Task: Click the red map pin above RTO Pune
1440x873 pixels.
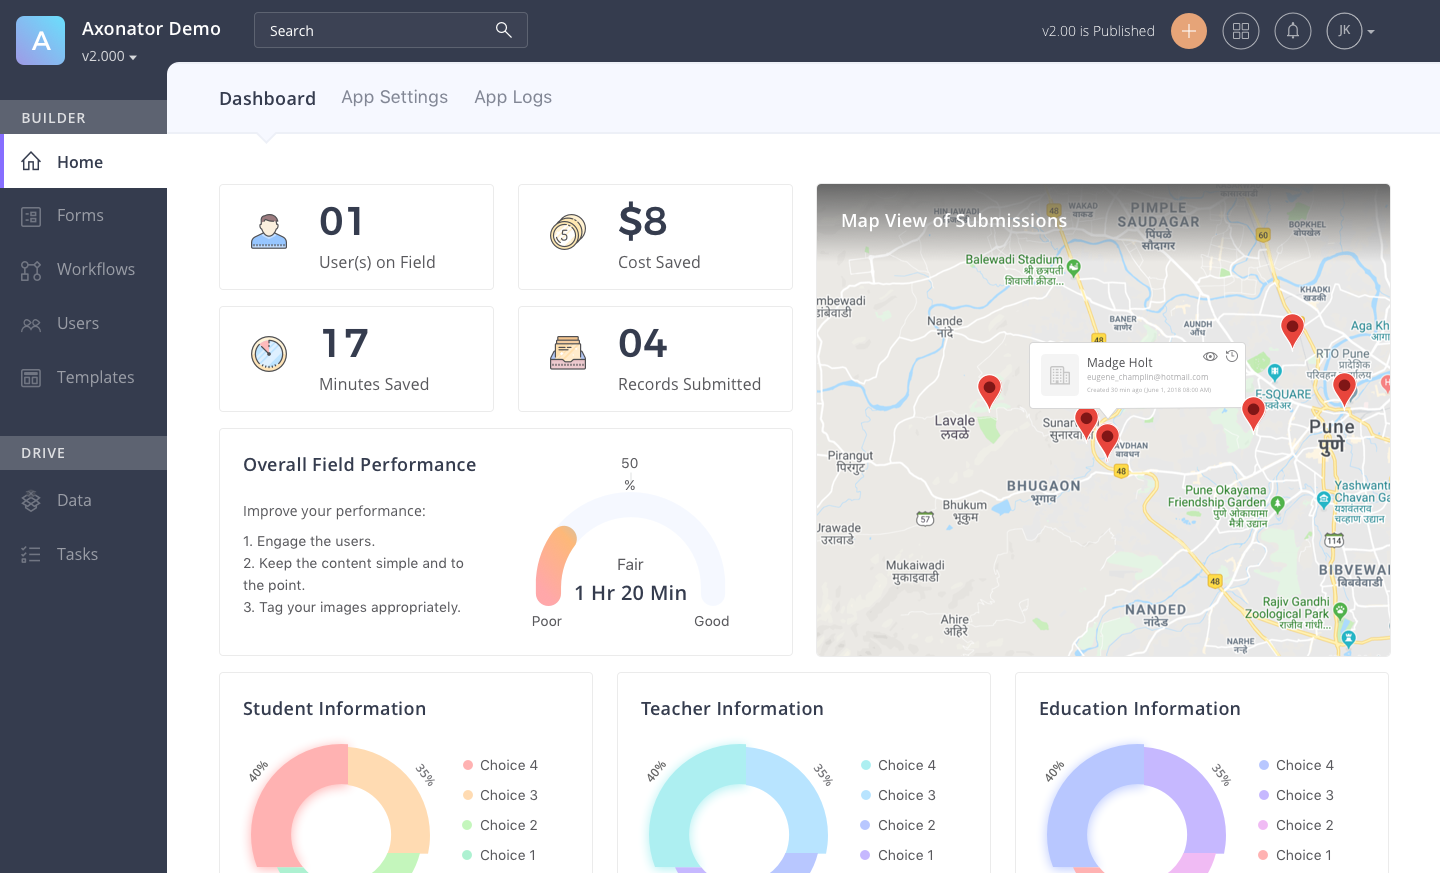Action: [1292, 329]
